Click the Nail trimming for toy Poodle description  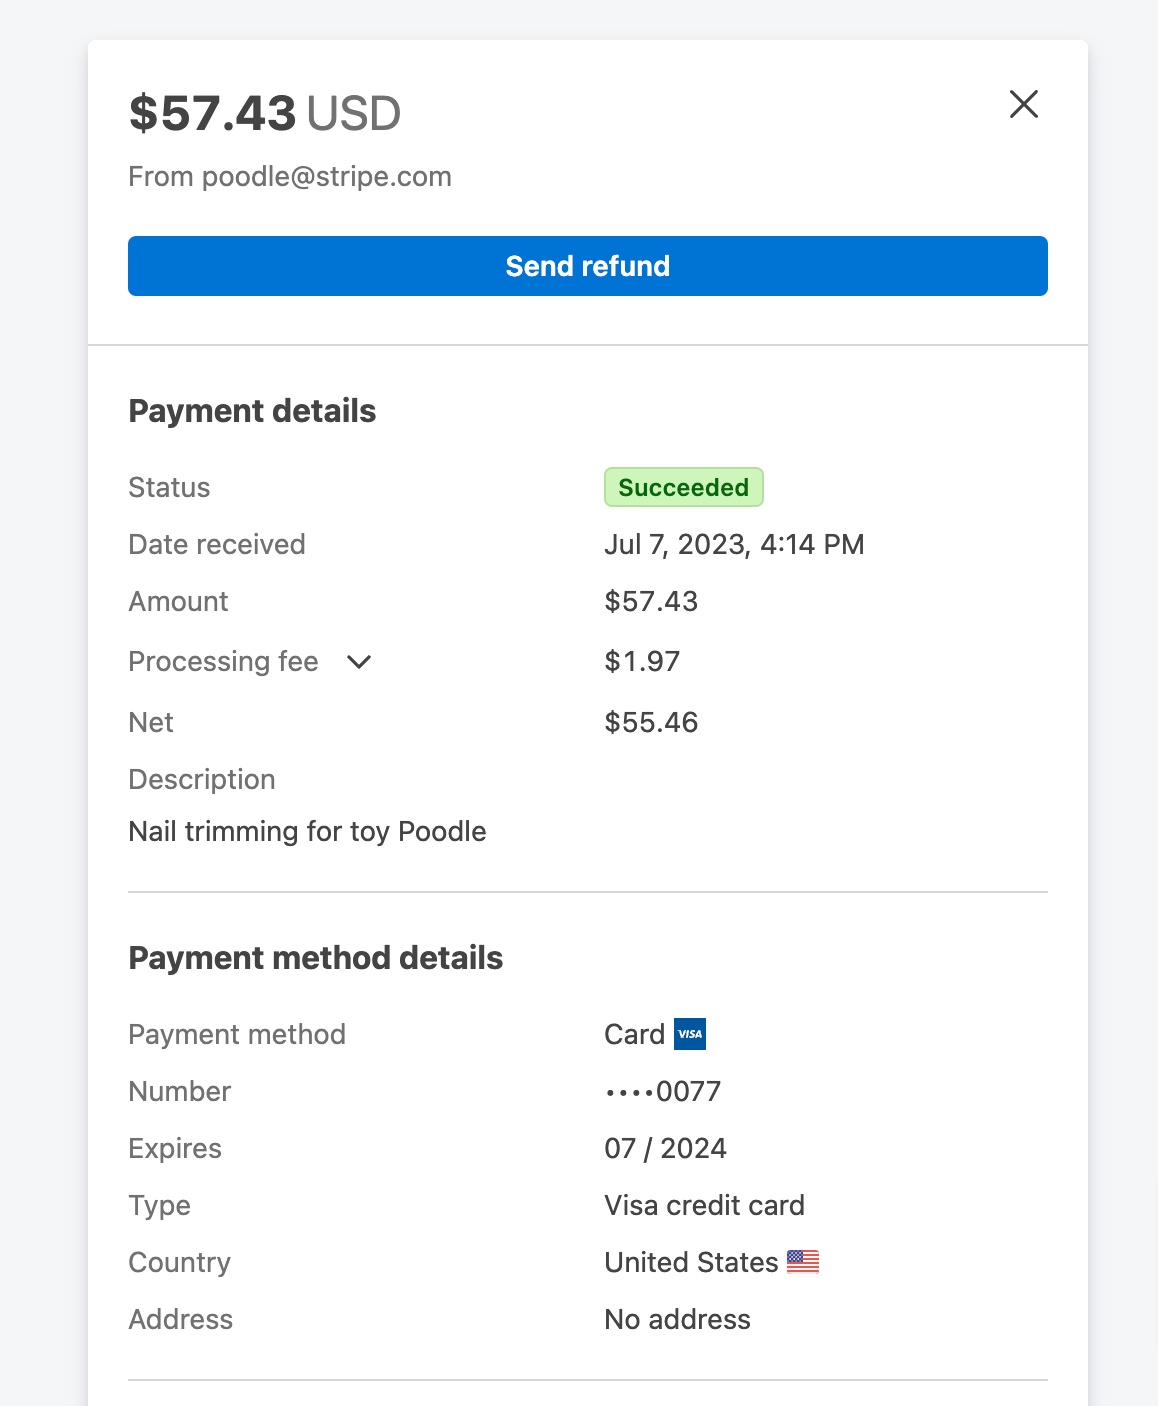[308, 832]
